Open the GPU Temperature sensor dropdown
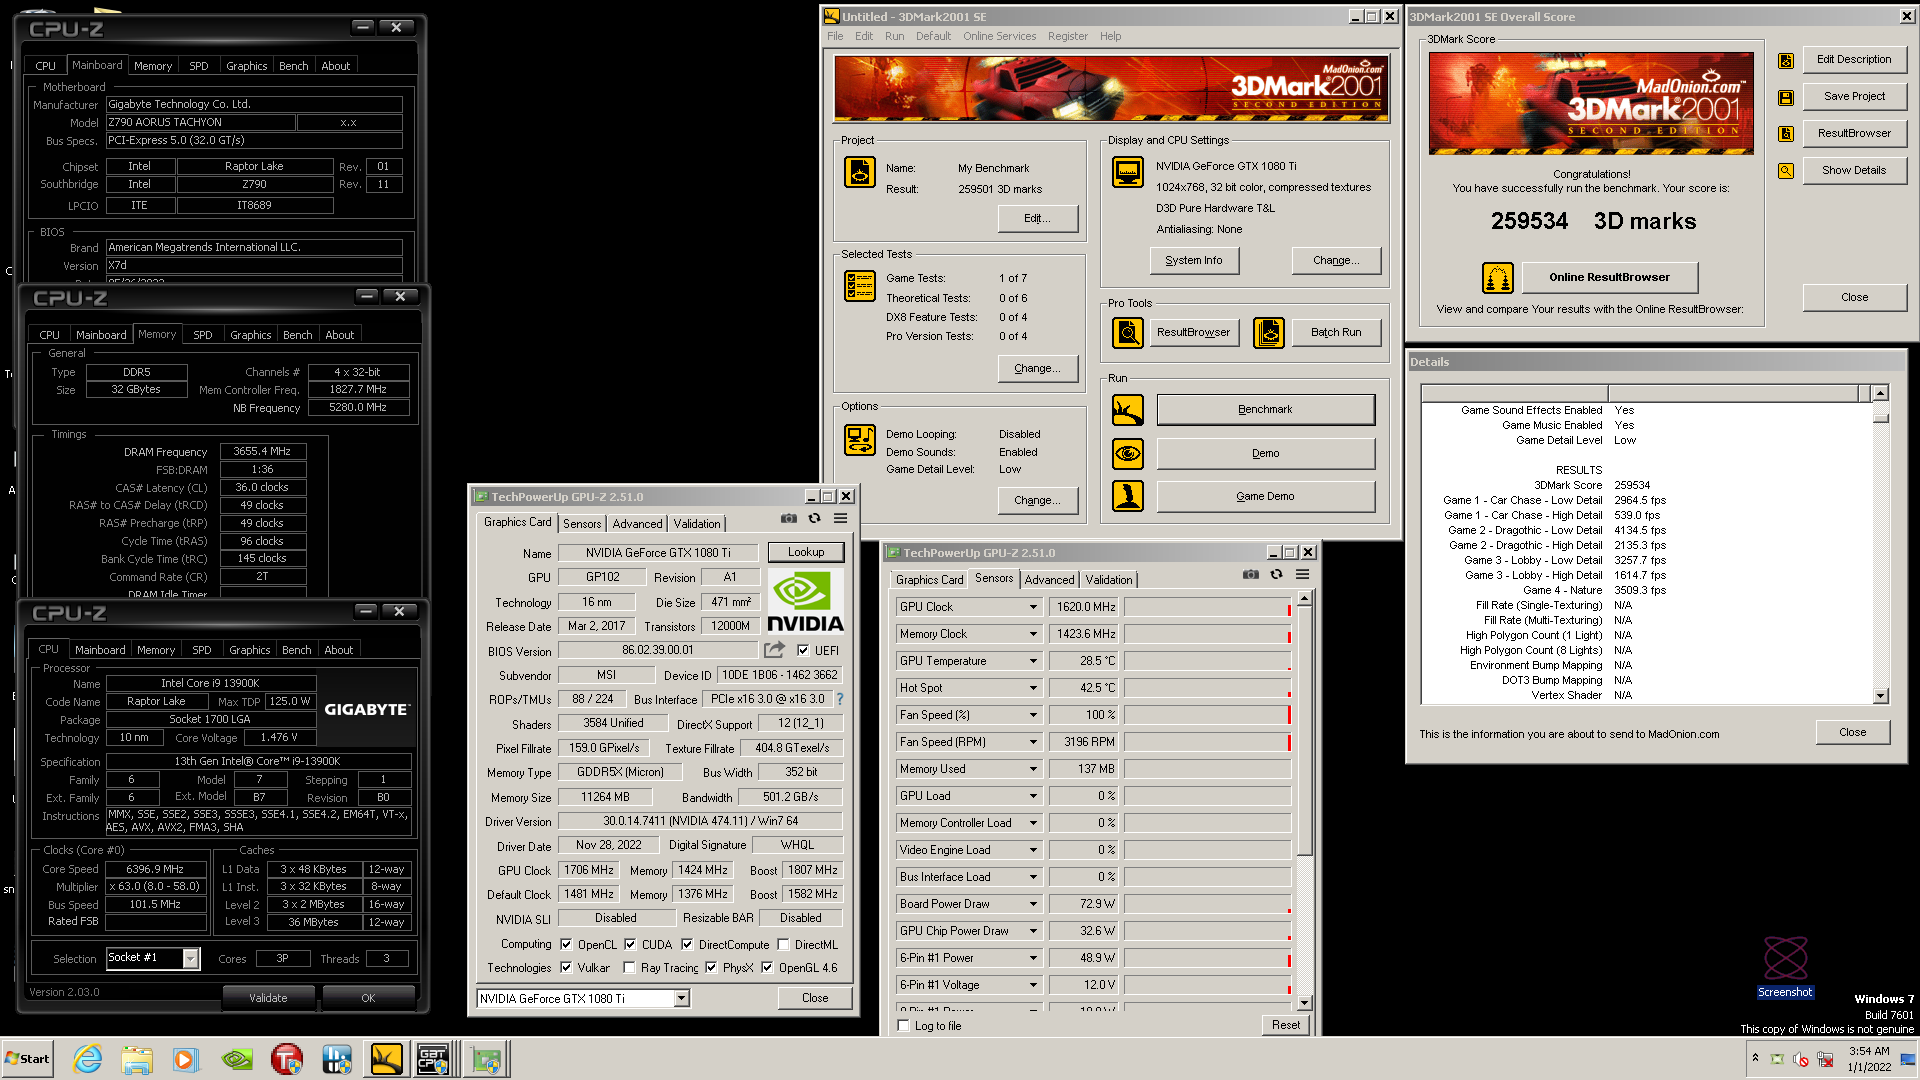Viewport: 1920px width, 1080px height. pyautogui.click(x=1033, y=661)
